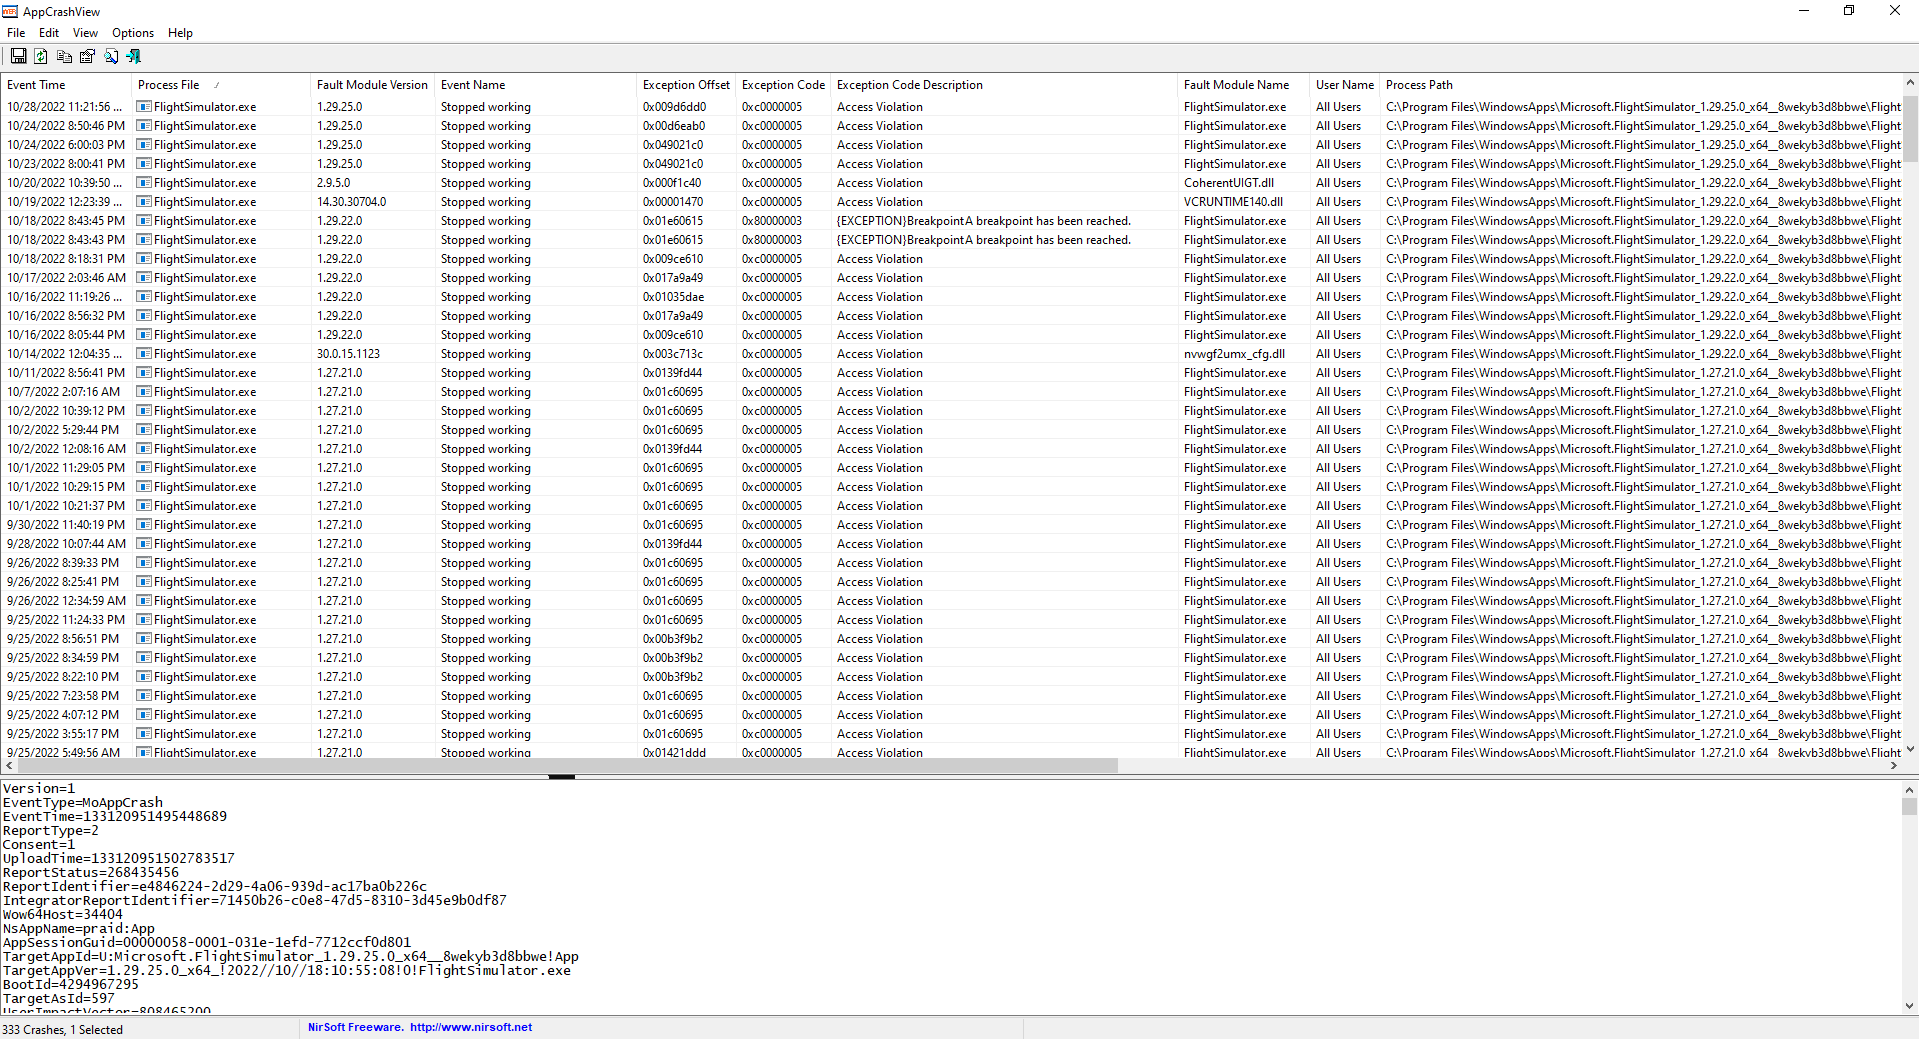
Task: Sort by the Exception Code column header
Action: click(x=782, y=85)
